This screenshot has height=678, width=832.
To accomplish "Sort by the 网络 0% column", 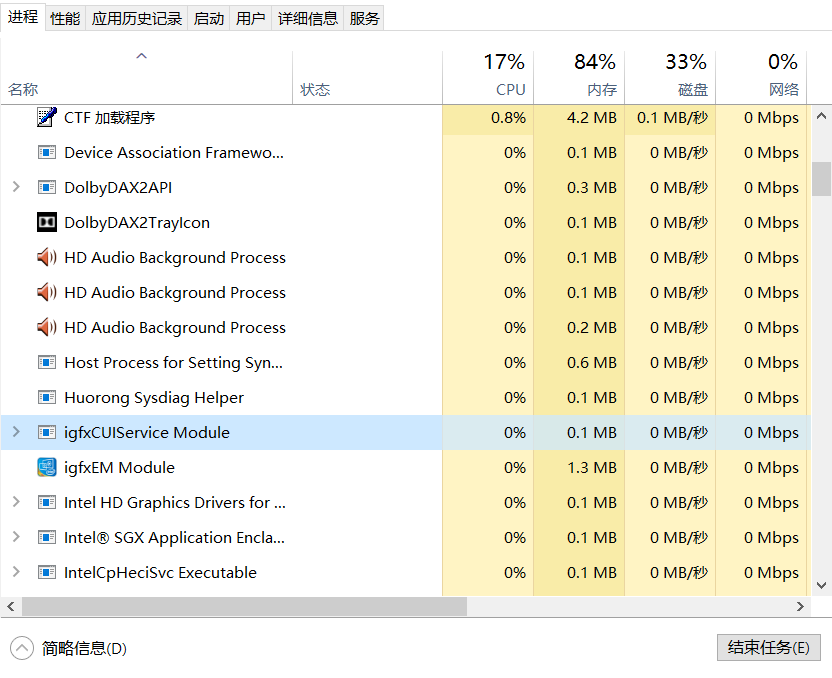I will [x=761, y=77].
